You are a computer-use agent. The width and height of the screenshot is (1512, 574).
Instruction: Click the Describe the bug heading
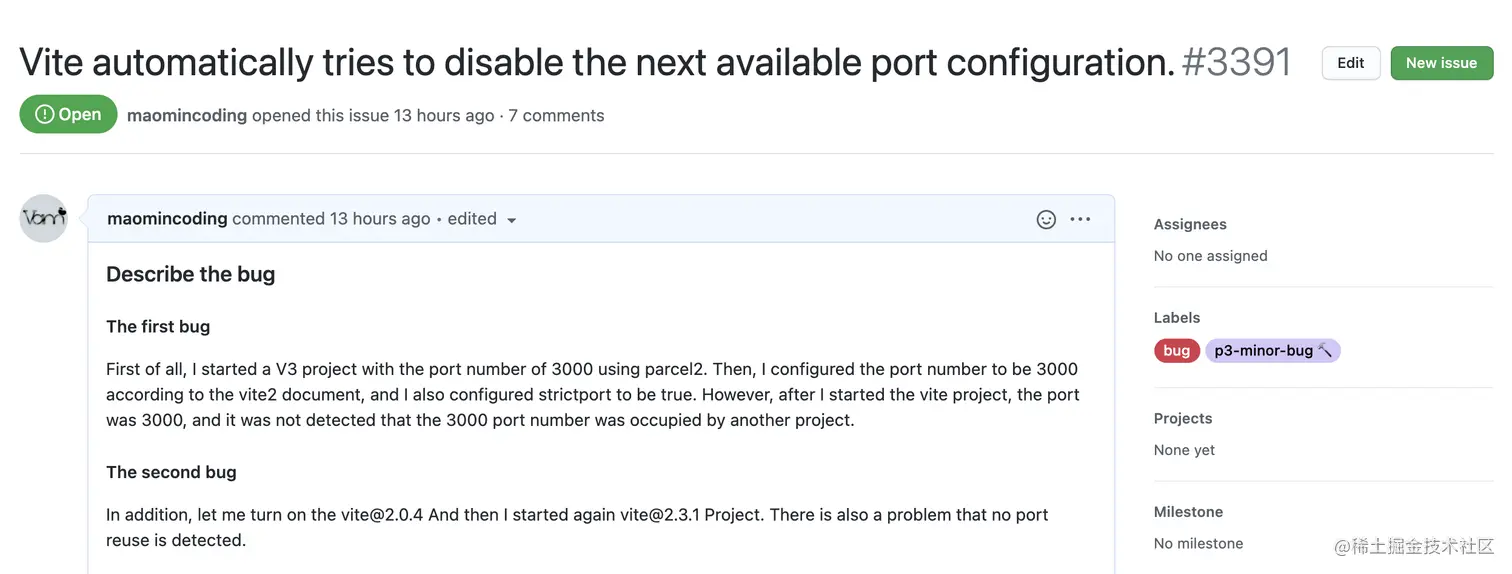click(190, 275)
